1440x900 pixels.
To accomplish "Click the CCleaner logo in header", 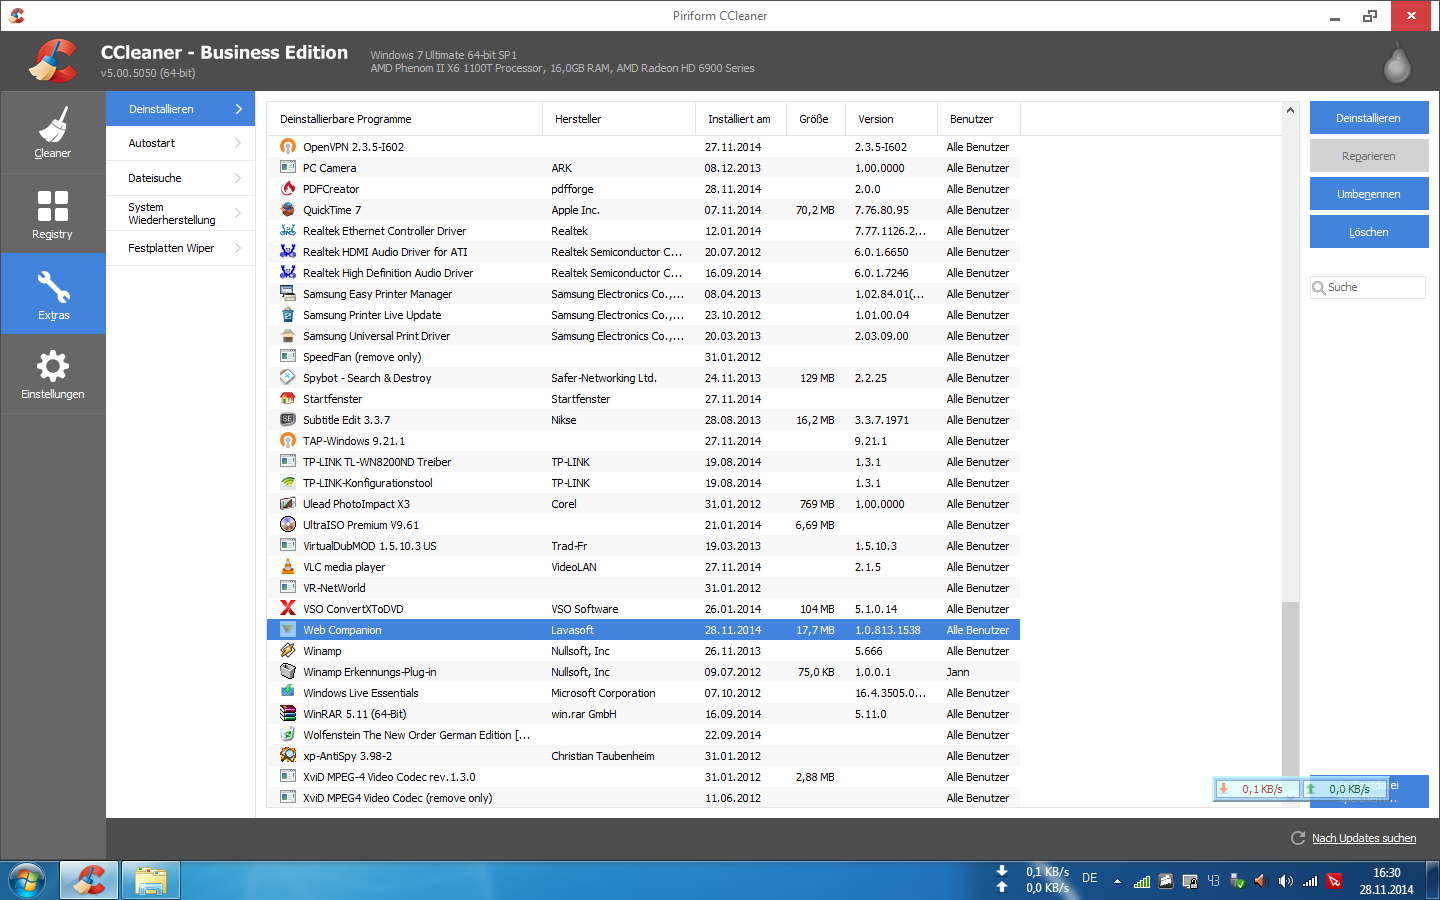I will [53, 61].
